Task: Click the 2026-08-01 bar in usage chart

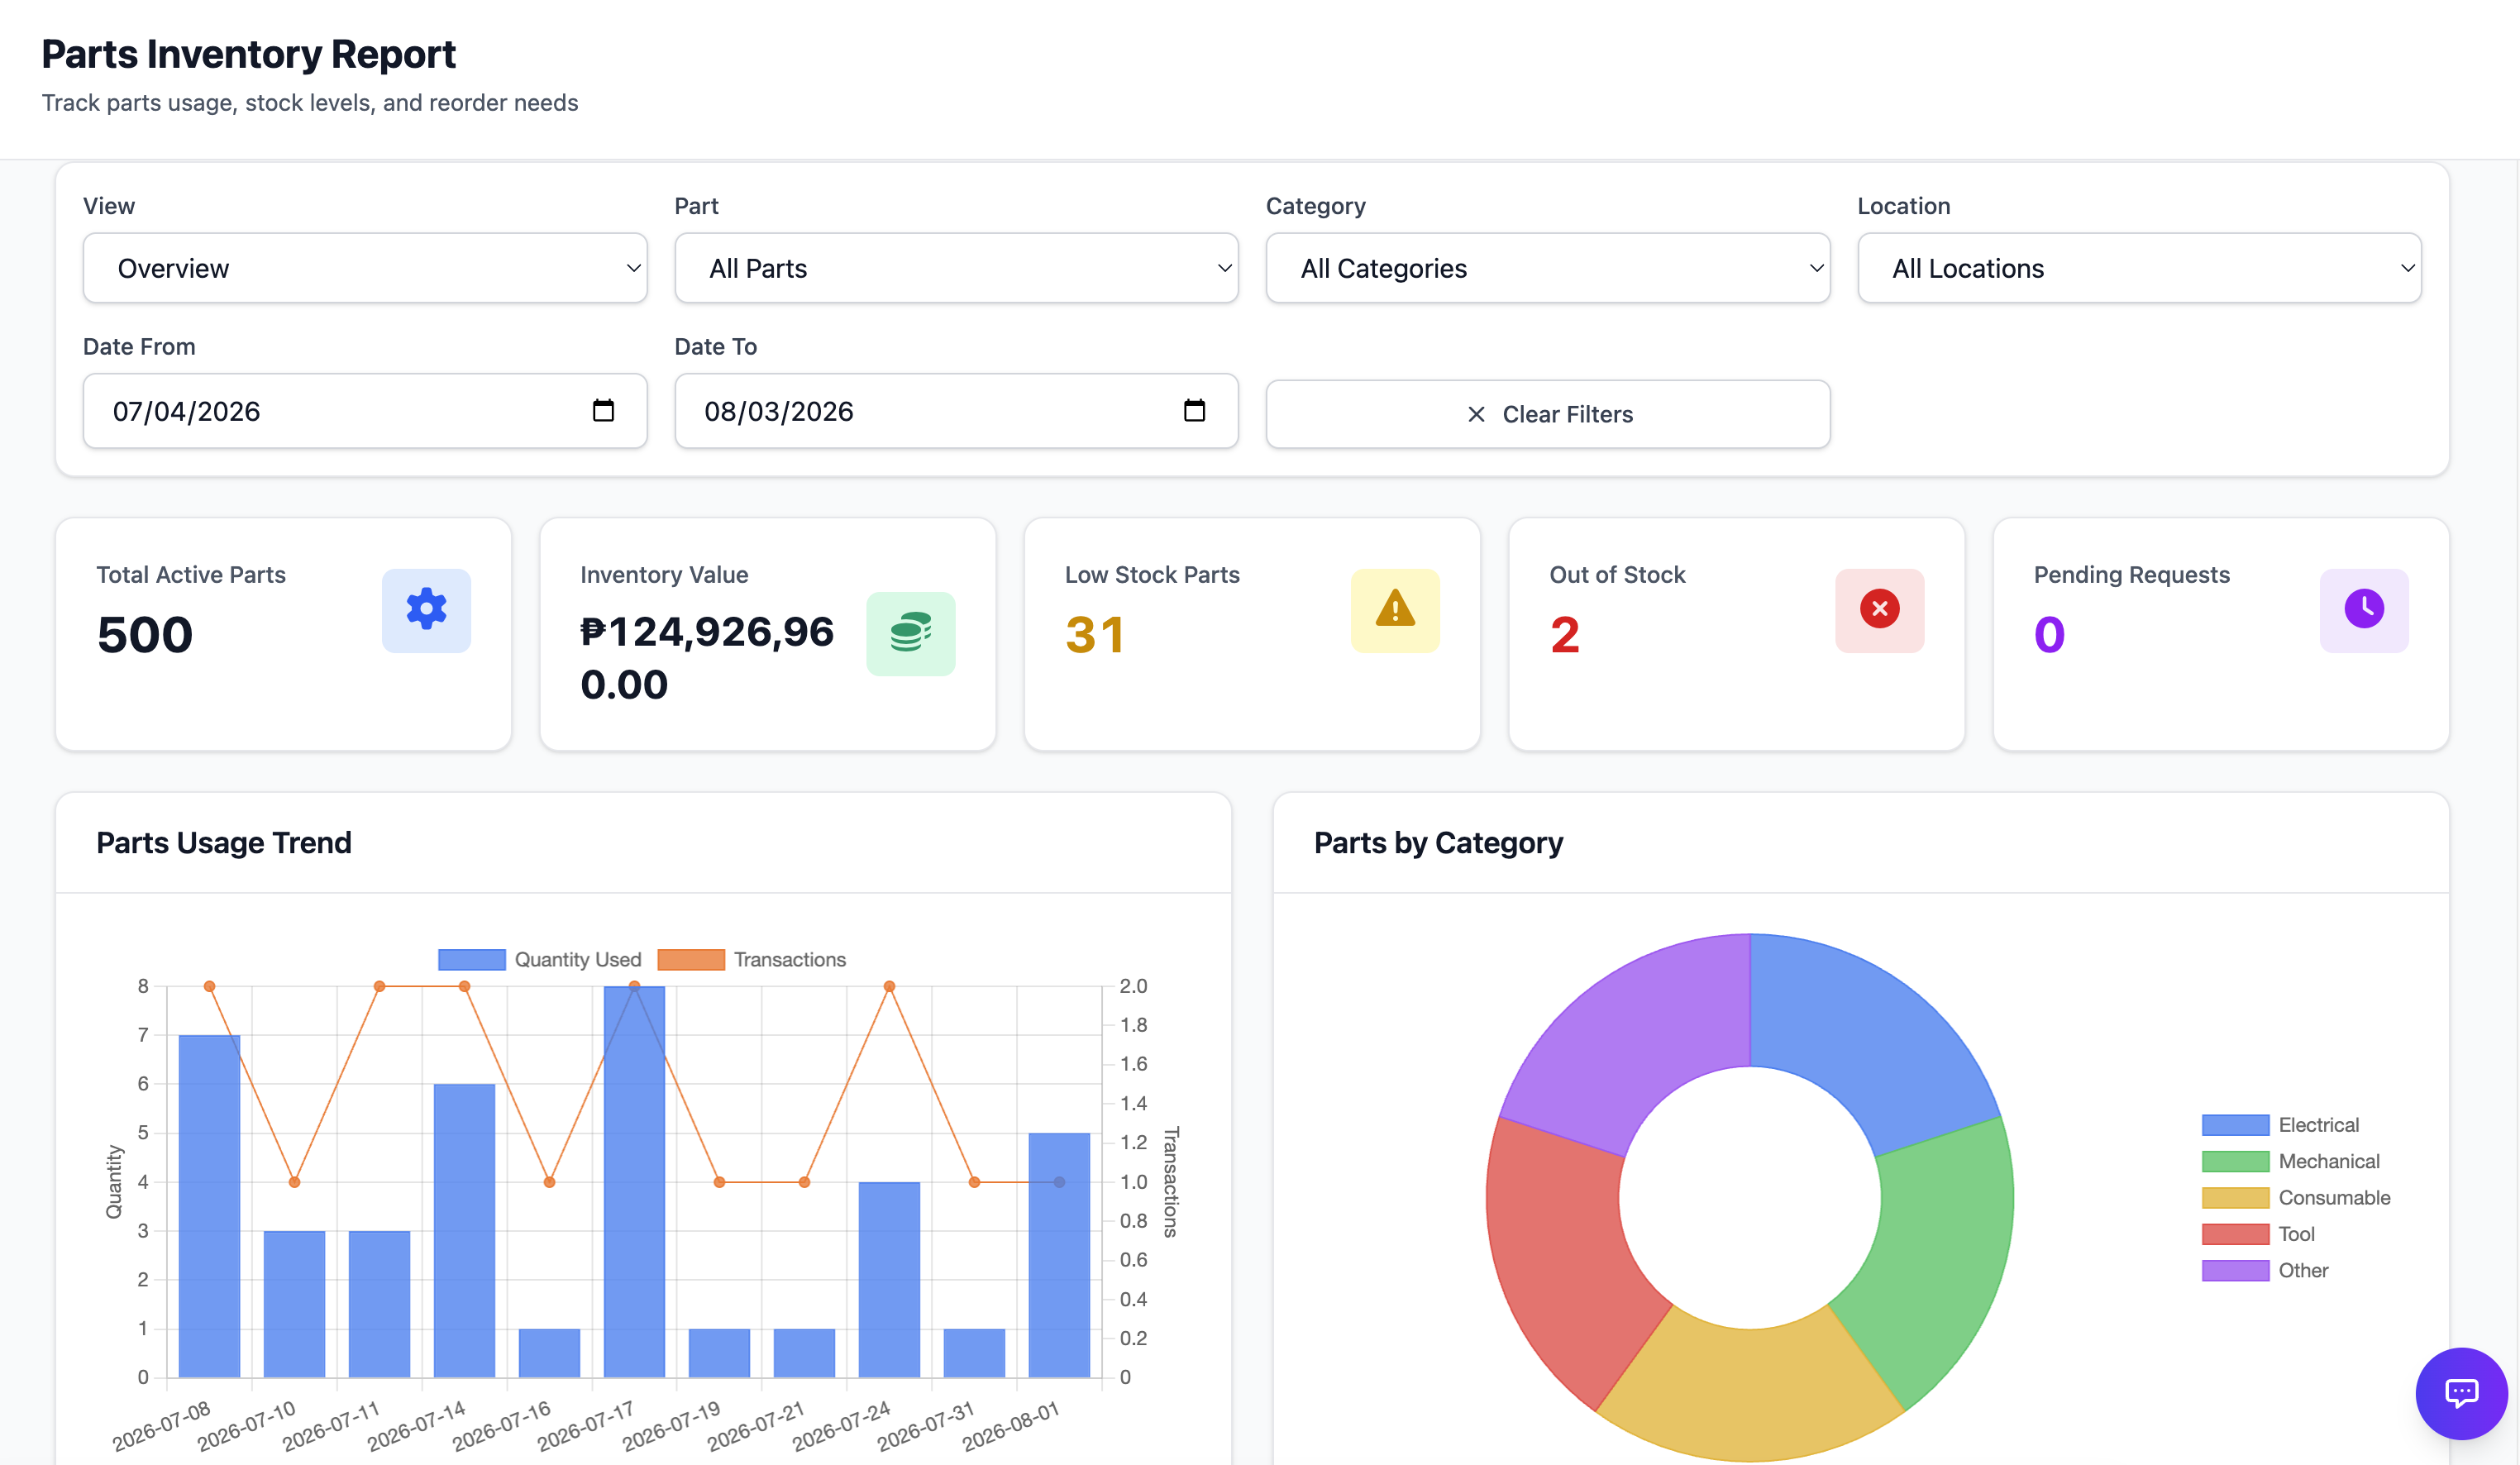Action: pos(1059,1255)
